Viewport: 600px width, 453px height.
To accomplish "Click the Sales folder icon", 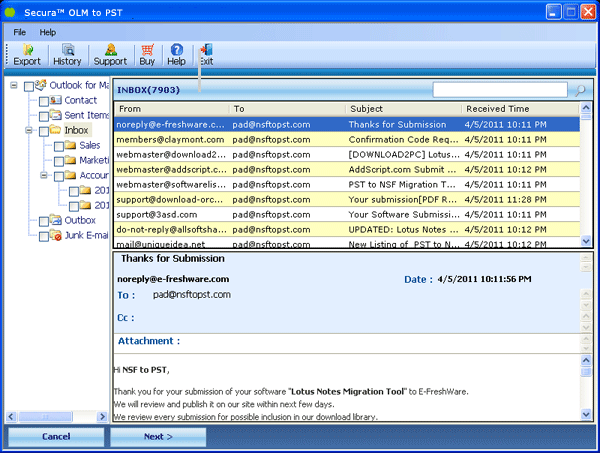I will pos(71,145).
